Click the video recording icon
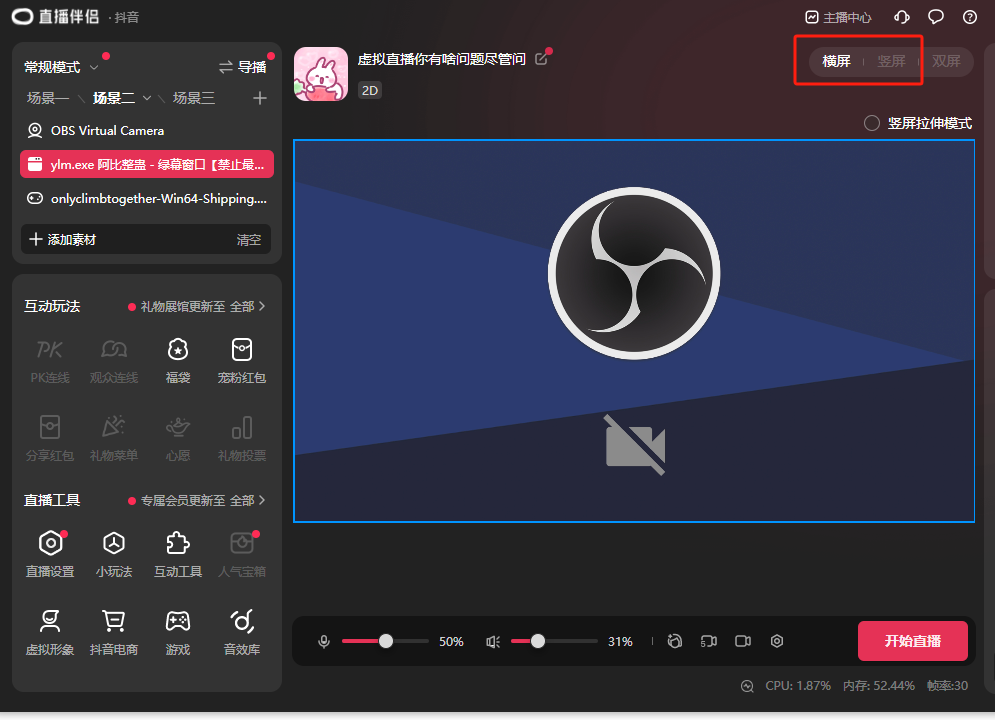 pos(743,641)
